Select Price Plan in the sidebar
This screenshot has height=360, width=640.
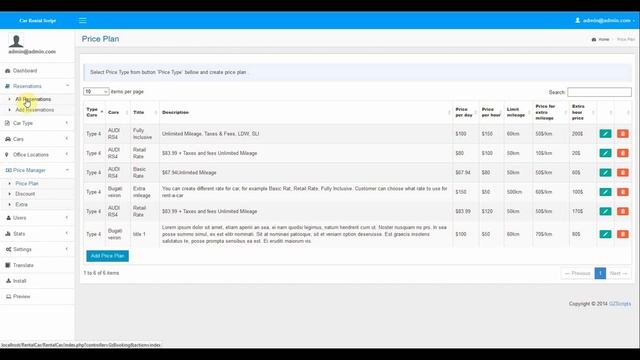click(x=27, y=184)
